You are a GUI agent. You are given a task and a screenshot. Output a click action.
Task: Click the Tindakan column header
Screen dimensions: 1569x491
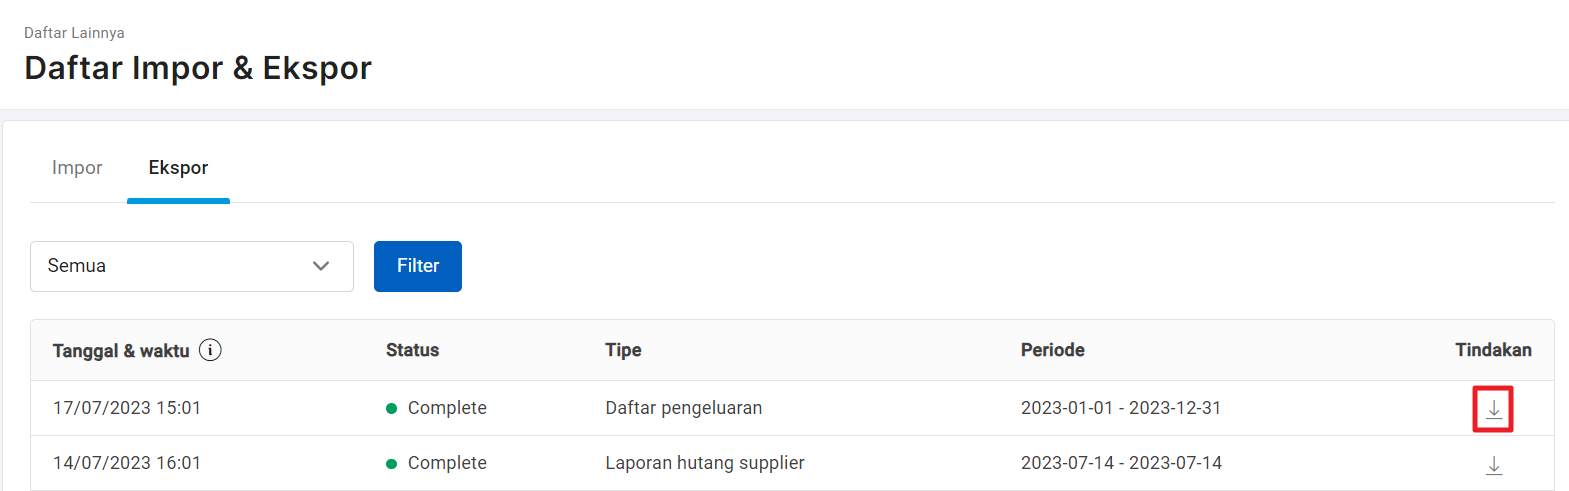click(x=1493, y=350)
